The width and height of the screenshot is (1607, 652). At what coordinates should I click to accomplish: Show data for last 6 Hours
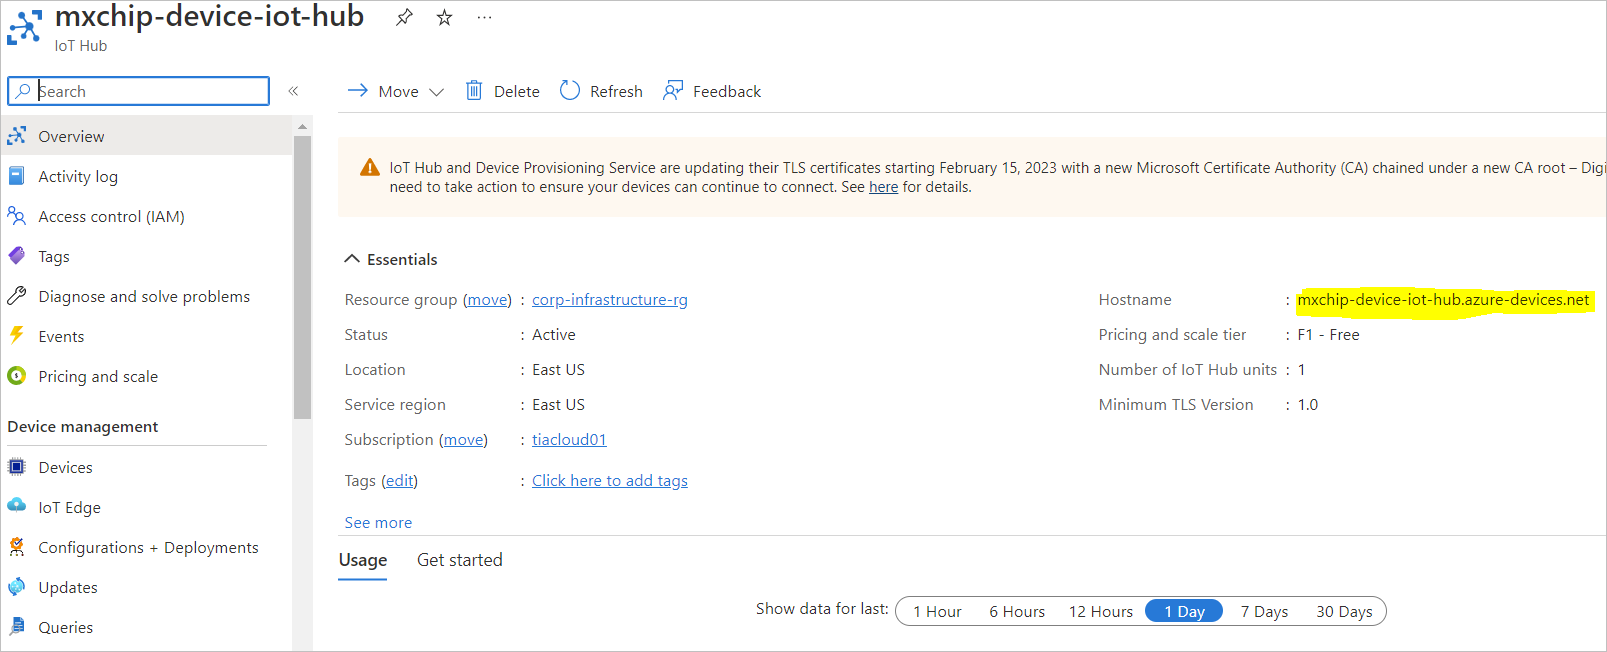pos(1017,612)
